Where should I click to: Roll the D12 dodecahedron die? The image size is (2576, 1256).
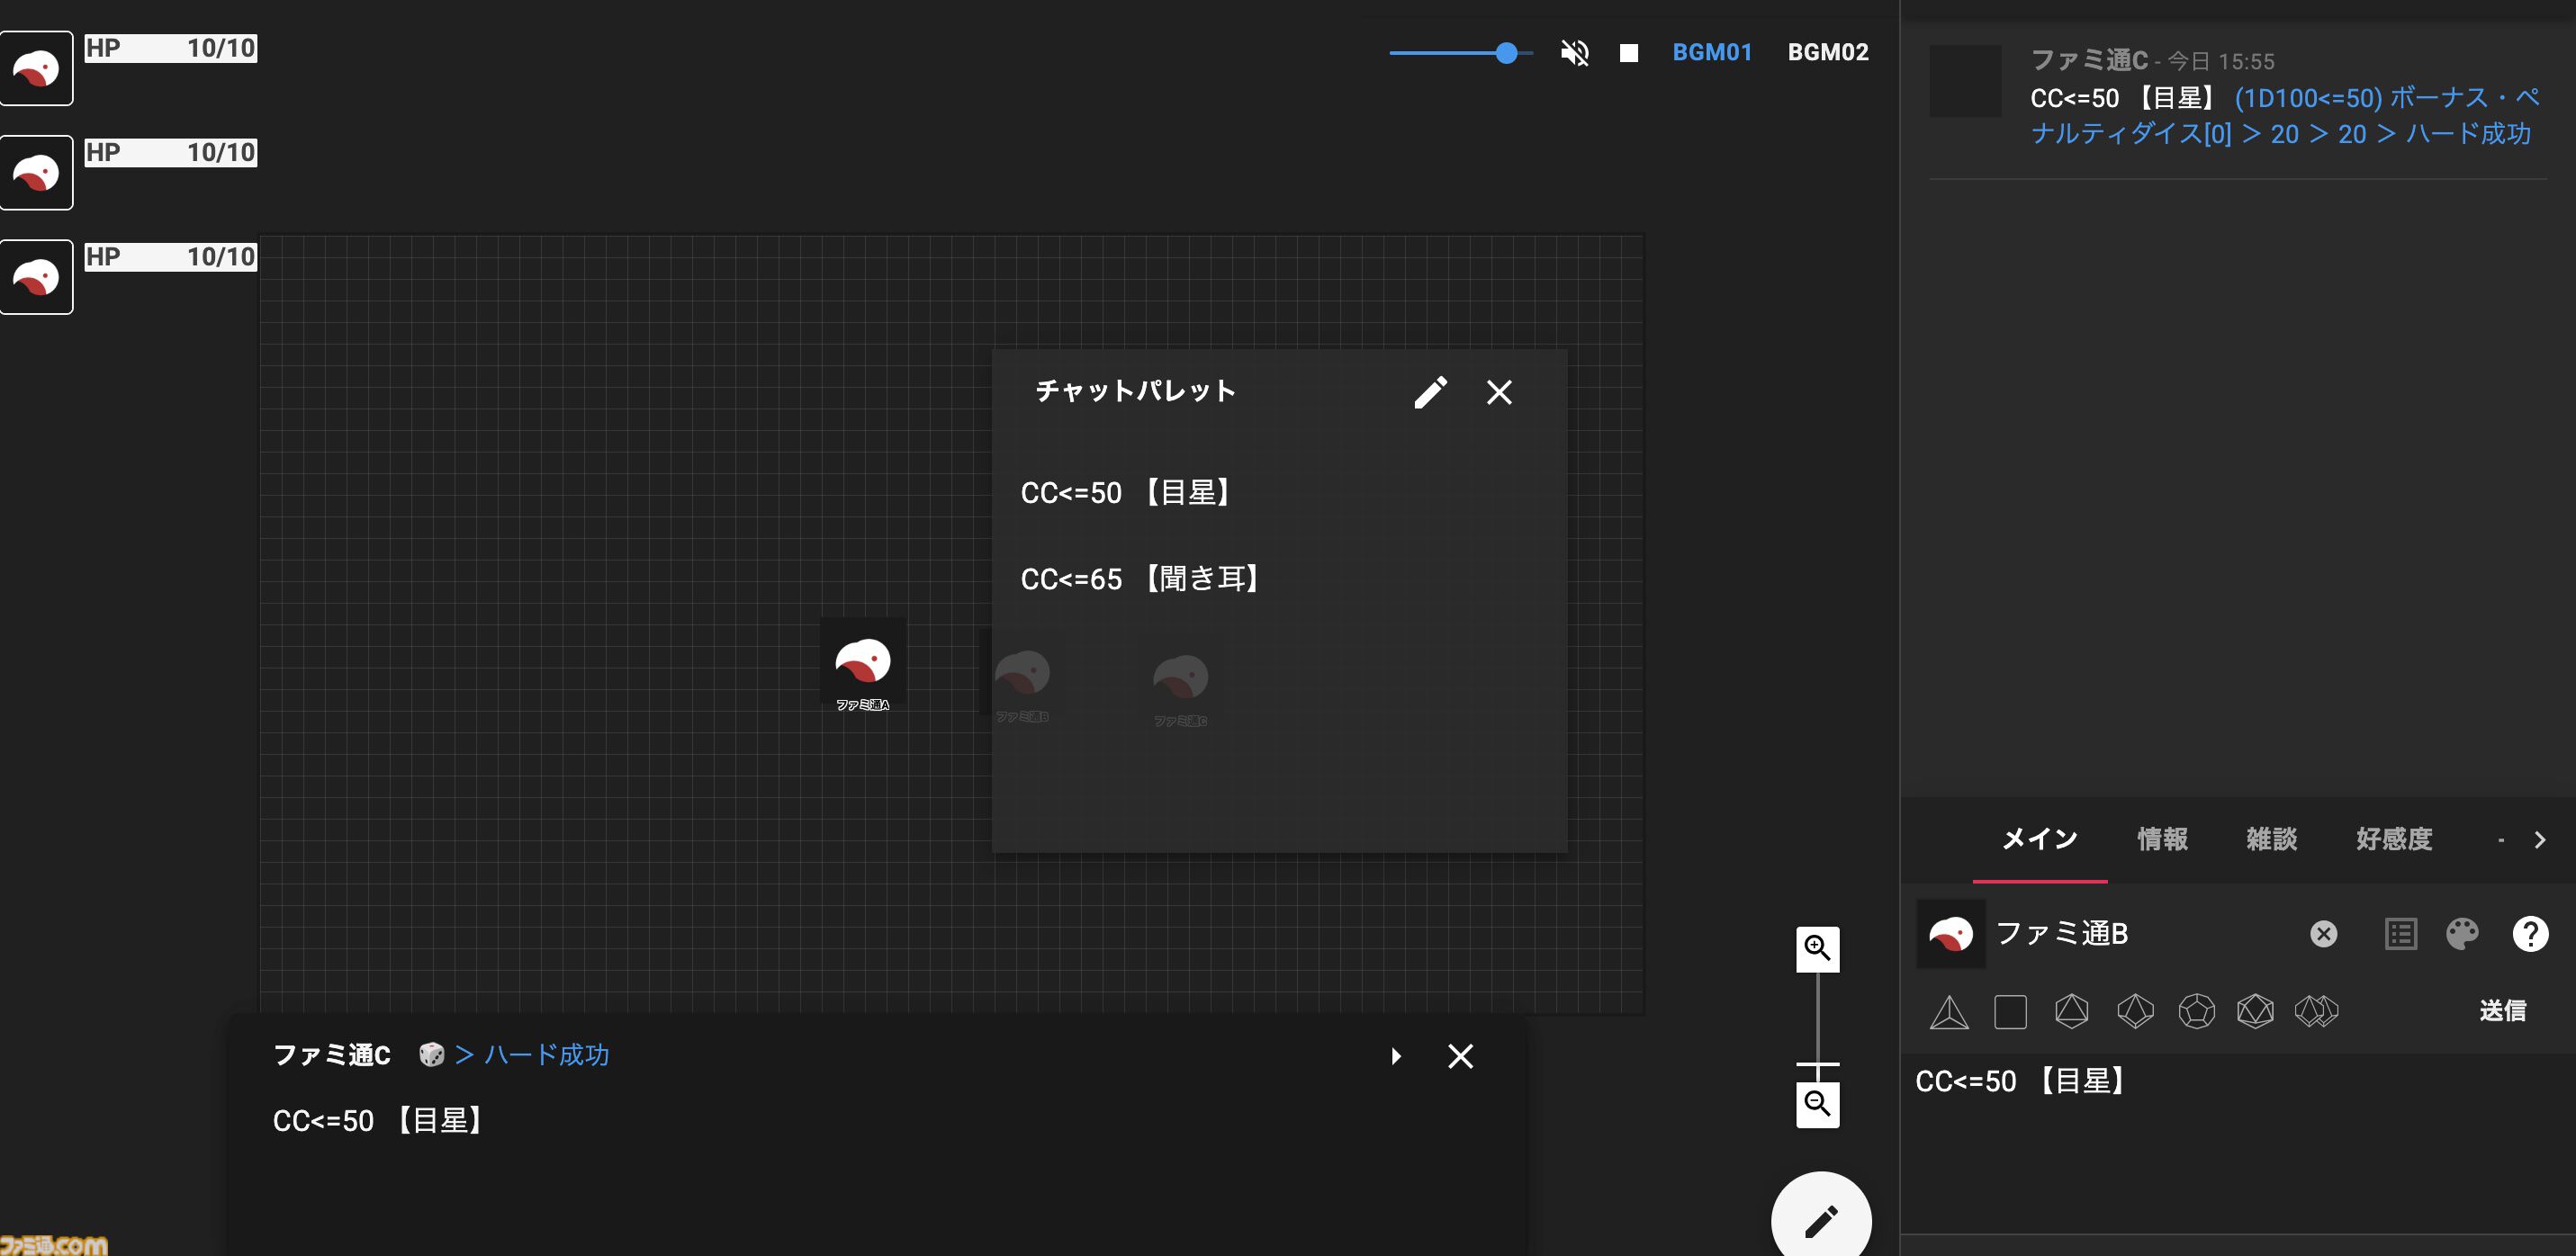2196,1012
